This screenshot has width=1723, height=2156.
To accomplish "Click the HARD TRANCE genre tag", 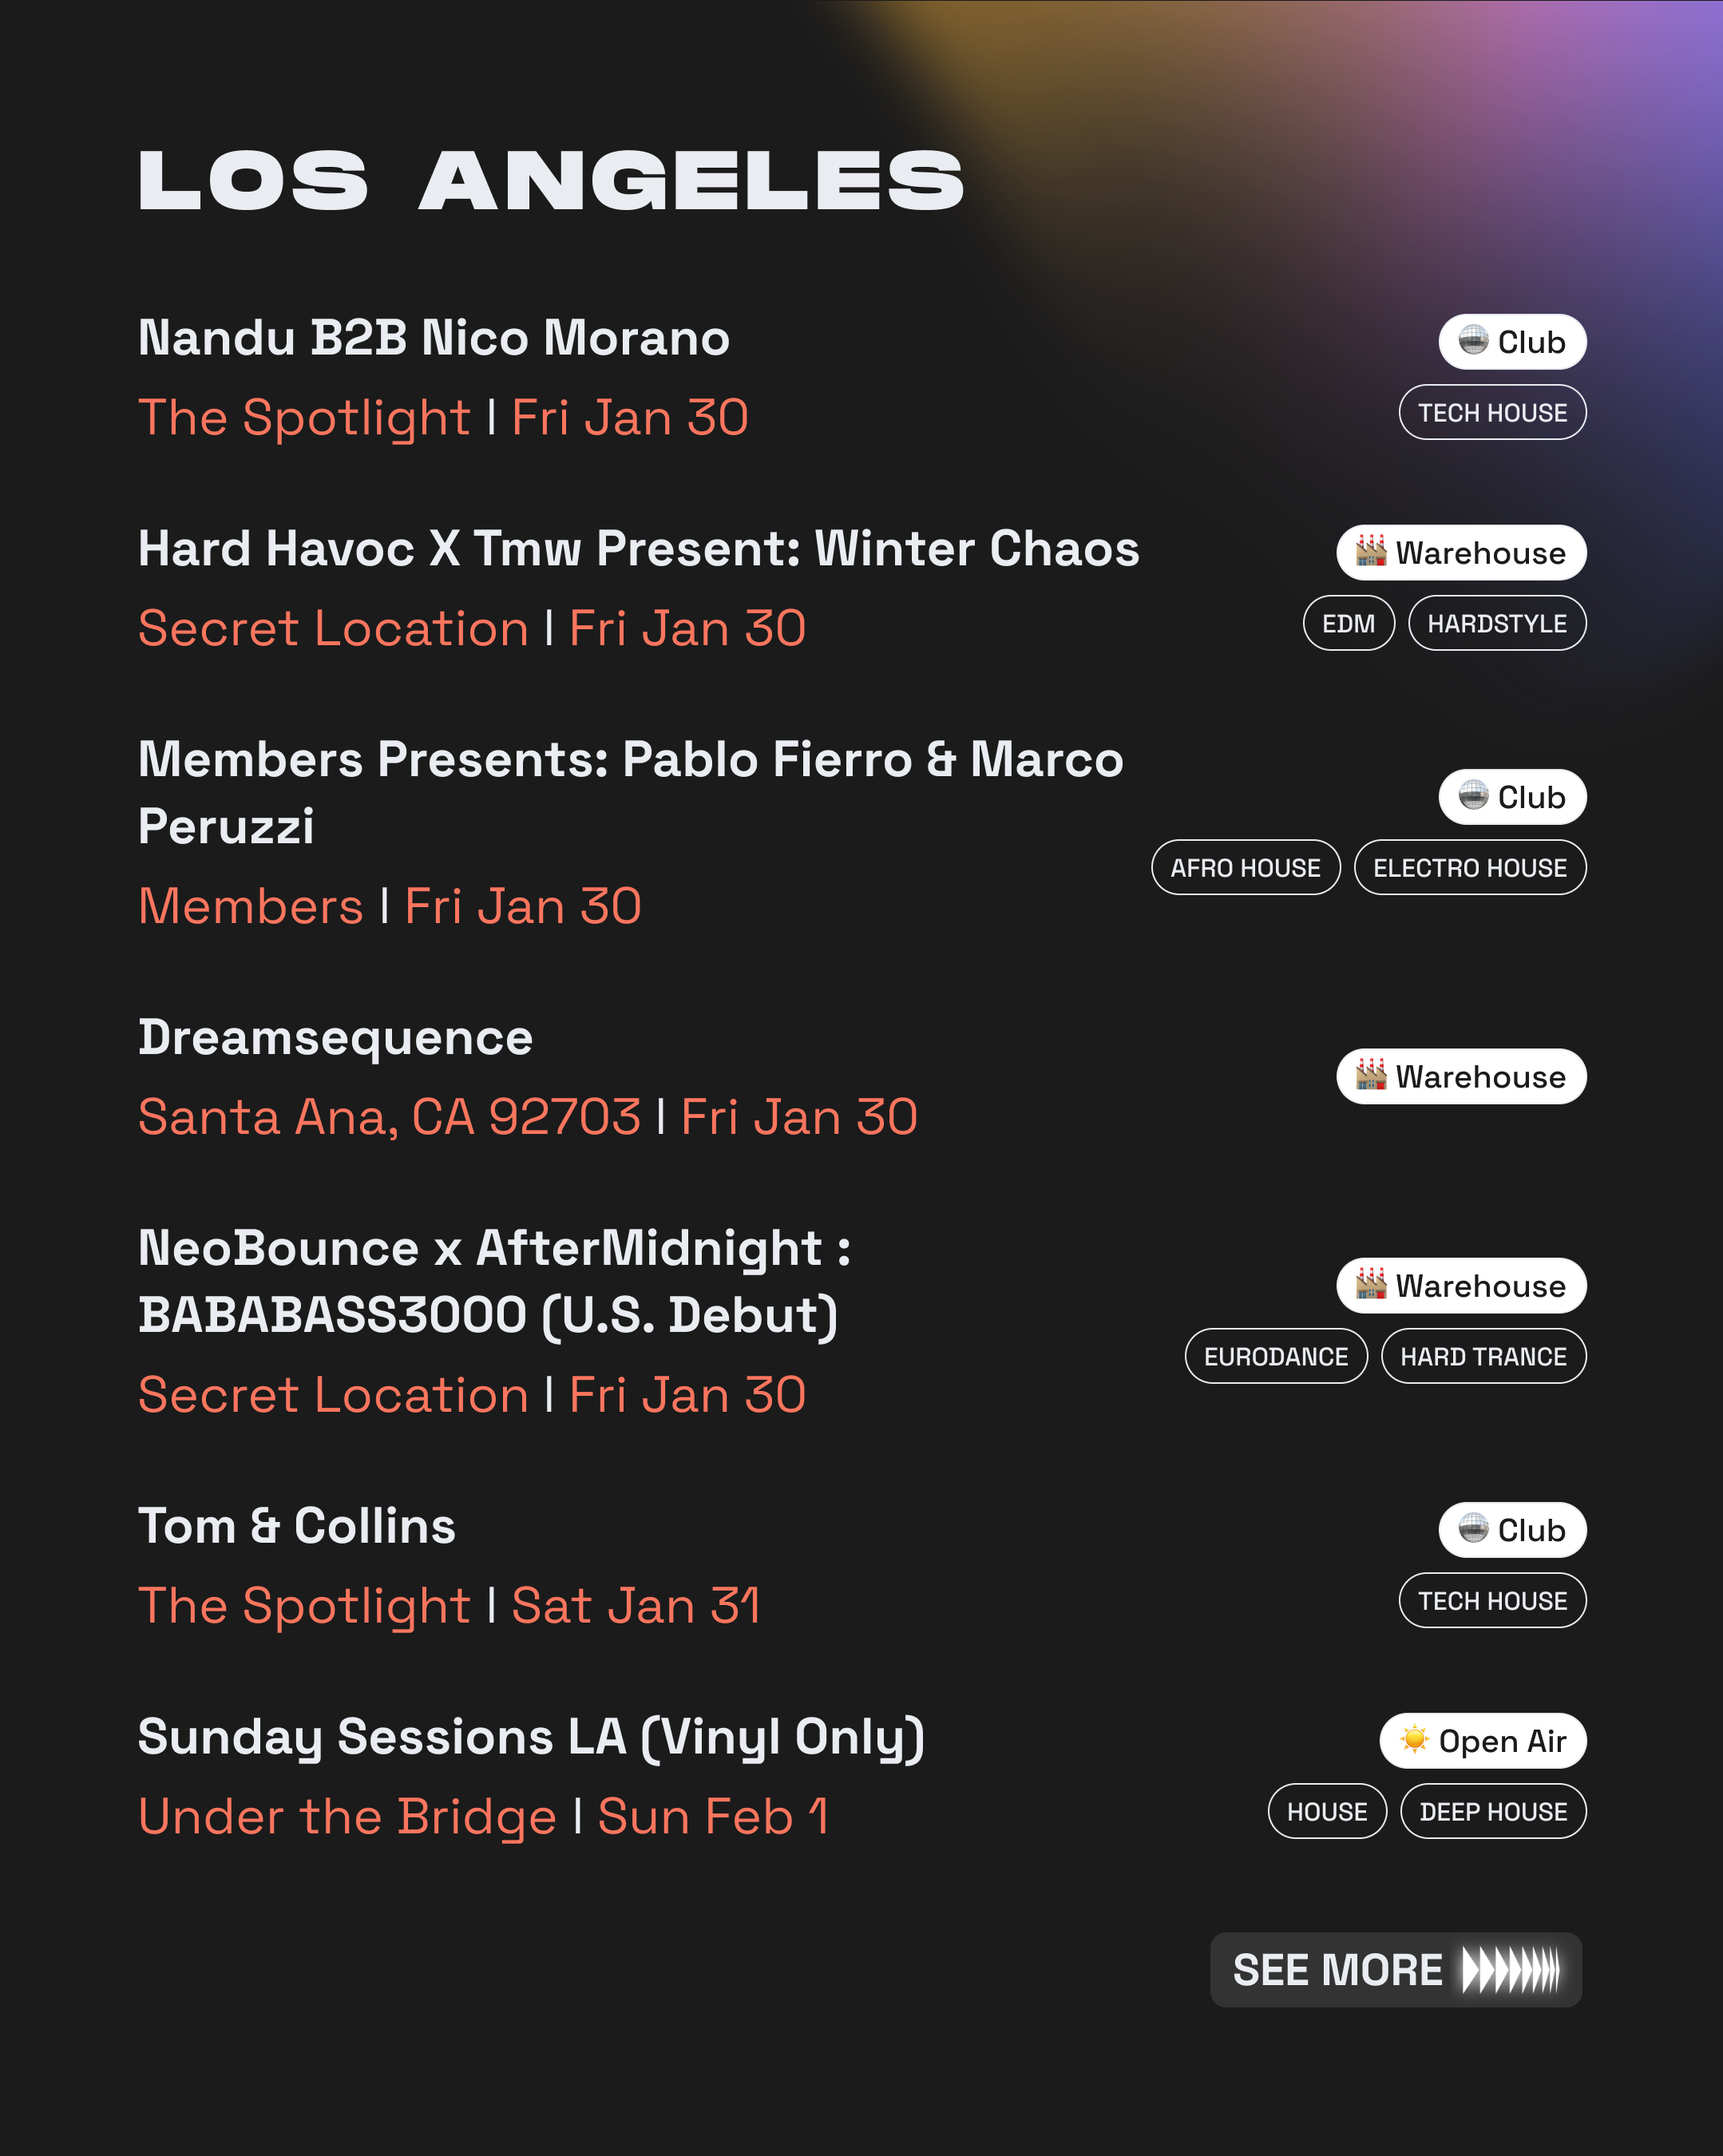I will 1483,1357.
